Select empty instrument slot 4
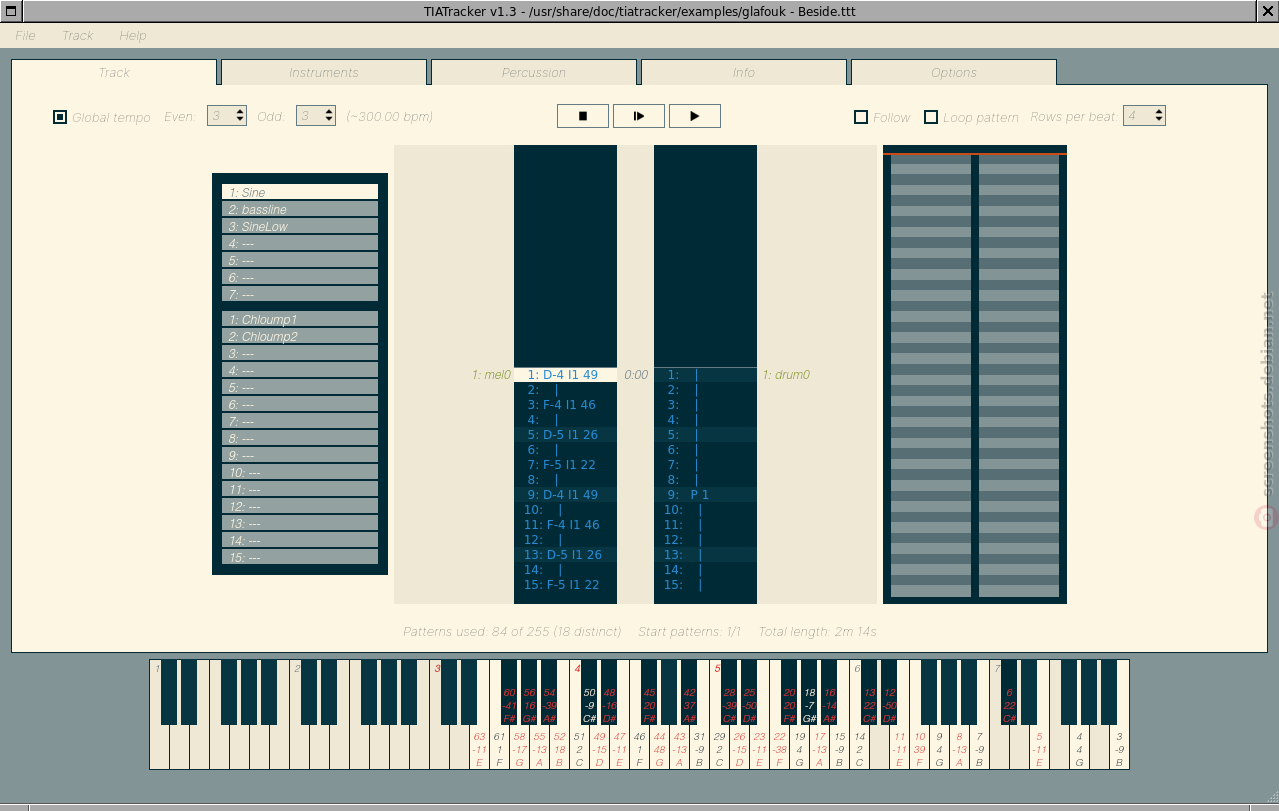1279x811 pixels. pos(300,243)
